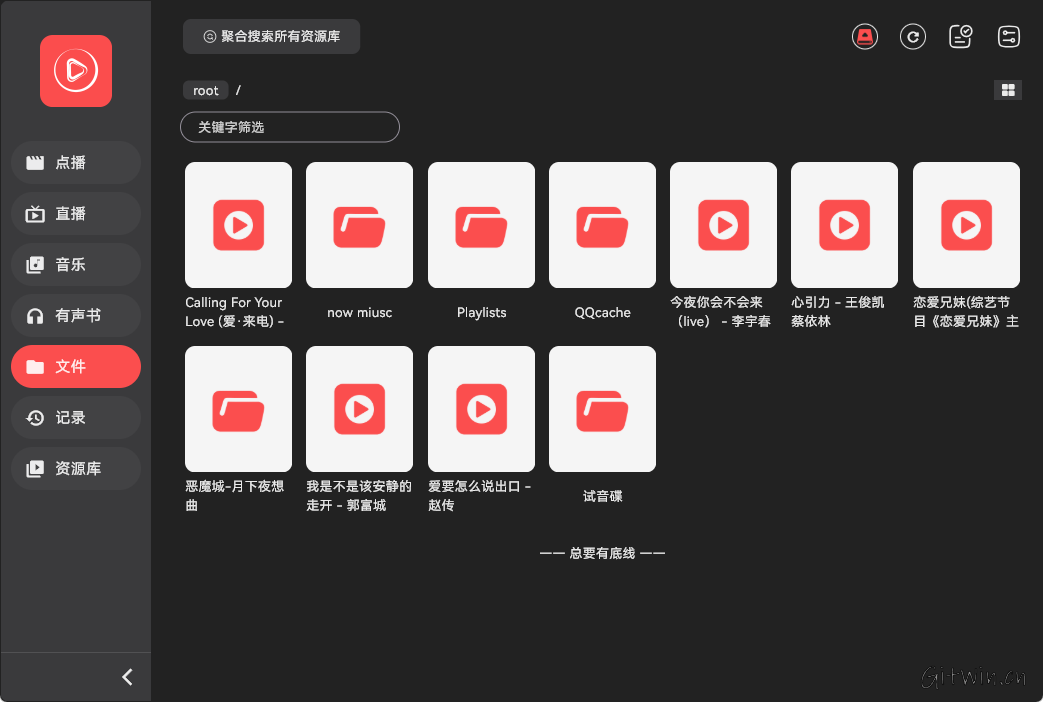Click the 关键字筛选 keyword filter field
Image resolution: width=1043 pixels, height=702 pixels.
[289, 127]
